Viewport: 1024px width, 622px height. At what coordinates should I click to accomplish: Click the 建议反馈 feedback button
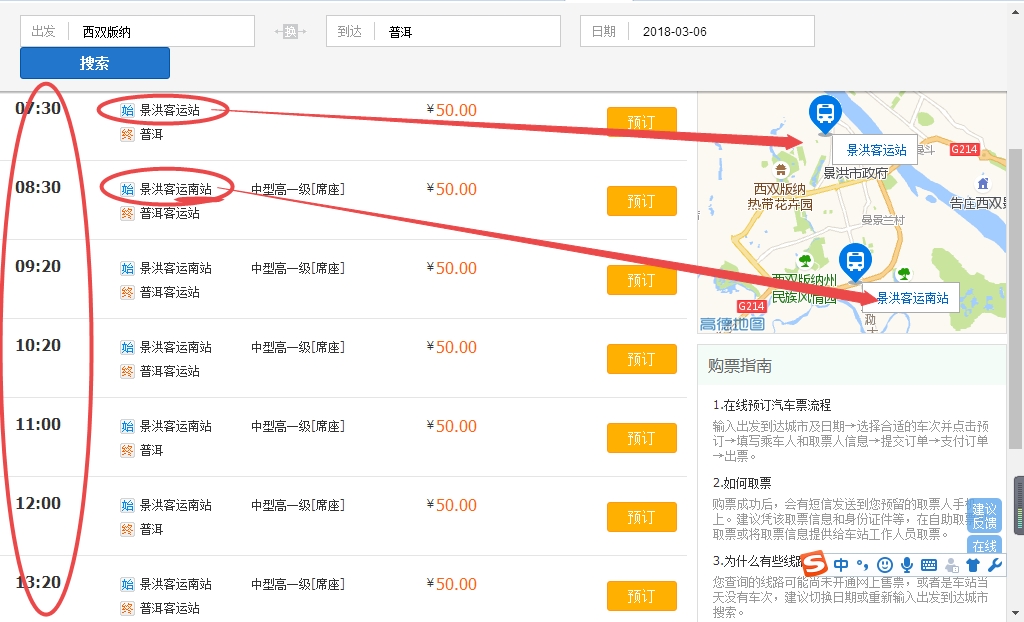(x=984, y=516)
